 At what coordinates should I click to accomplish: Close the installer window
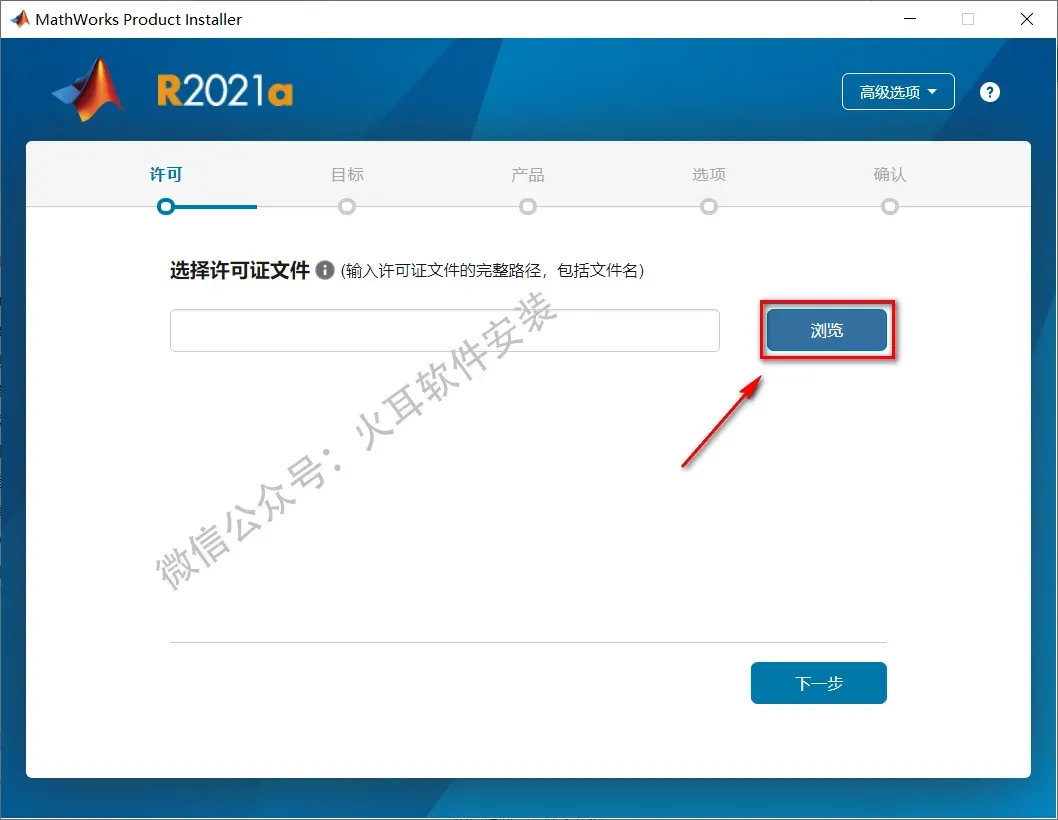coord(1026,19)
